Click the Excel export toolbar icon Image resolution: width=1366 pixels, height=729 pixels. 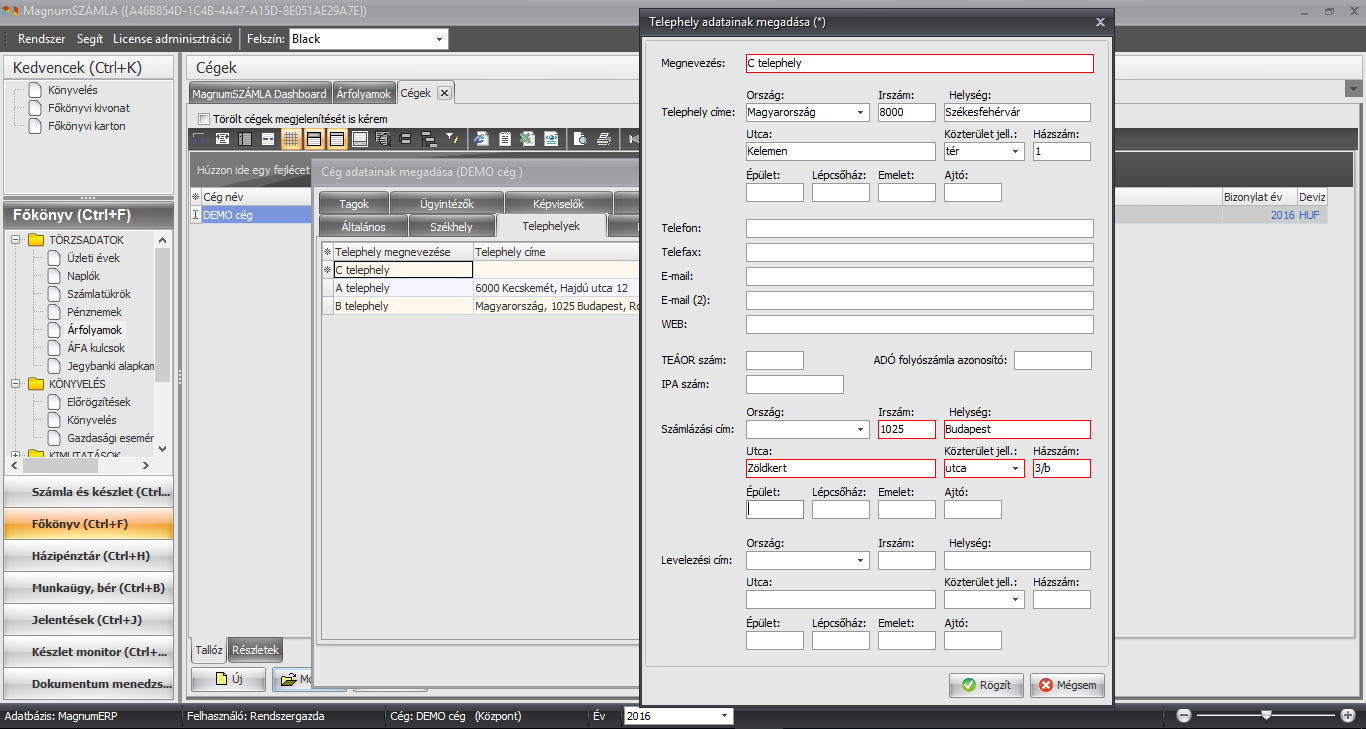pos(527,139)
